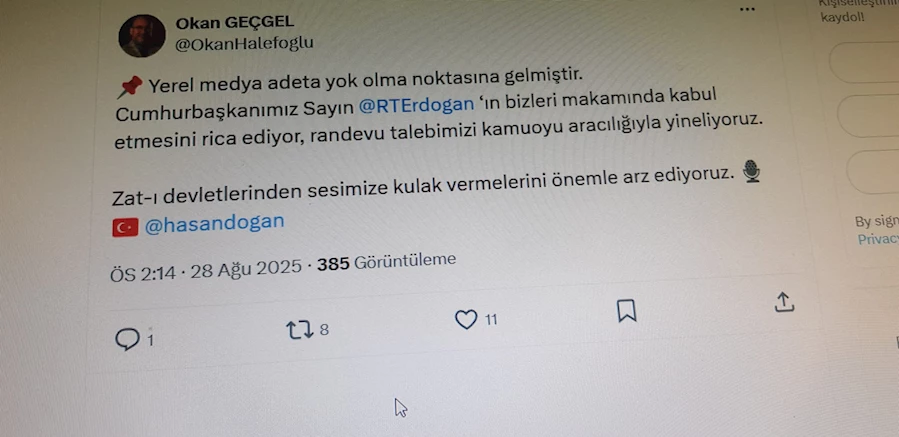Click the ÖS 2:14 28 Ağu 2025 timestamp
The height and width of the screenshot is (437, 899).
click(206, 270)
